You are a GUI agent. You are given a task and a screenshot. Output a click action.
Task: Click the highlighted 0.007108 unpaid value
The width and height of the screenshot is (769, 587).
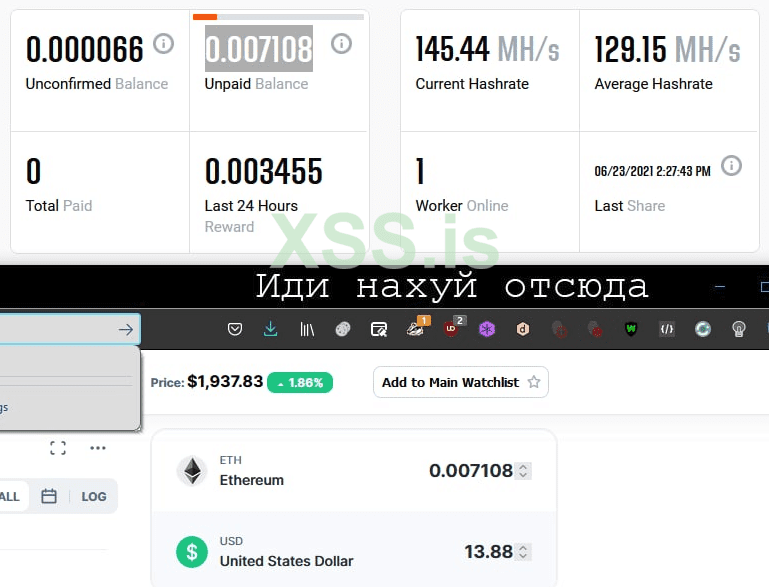(258, 49)
